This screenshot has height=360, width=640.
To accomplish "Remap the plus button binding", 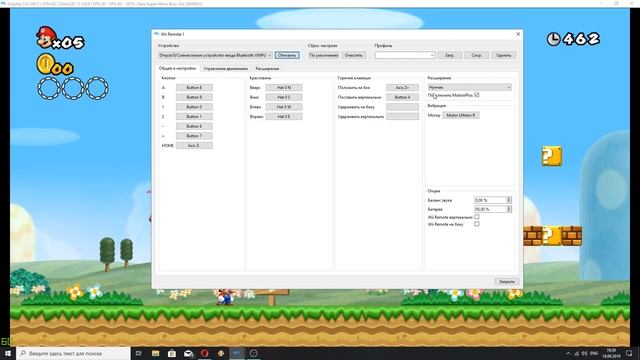I will pyautogui.click(x=194, y=136).
